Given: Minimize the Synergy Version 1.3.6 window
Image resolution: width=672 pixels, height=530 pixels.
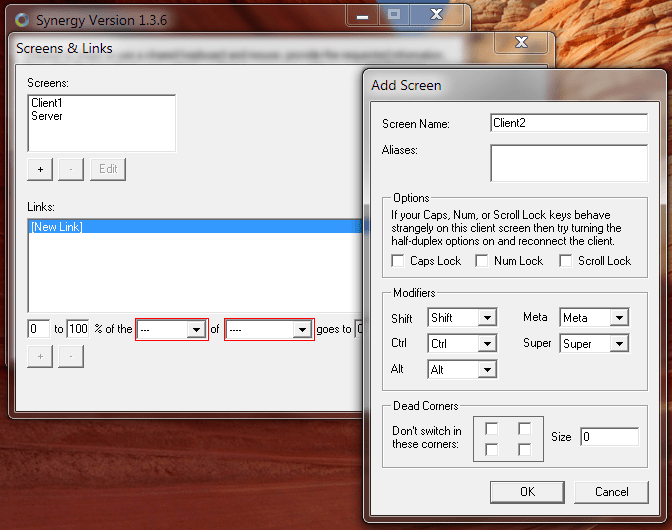Looking at the screenshot, I should 363,16.
